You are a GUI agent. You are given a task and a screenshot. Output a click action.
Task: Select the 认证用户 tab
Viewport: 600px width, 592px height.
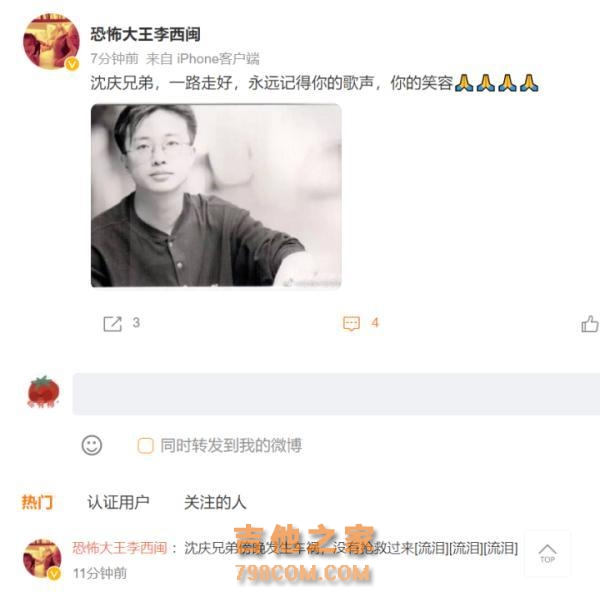(x=118, y=502)
